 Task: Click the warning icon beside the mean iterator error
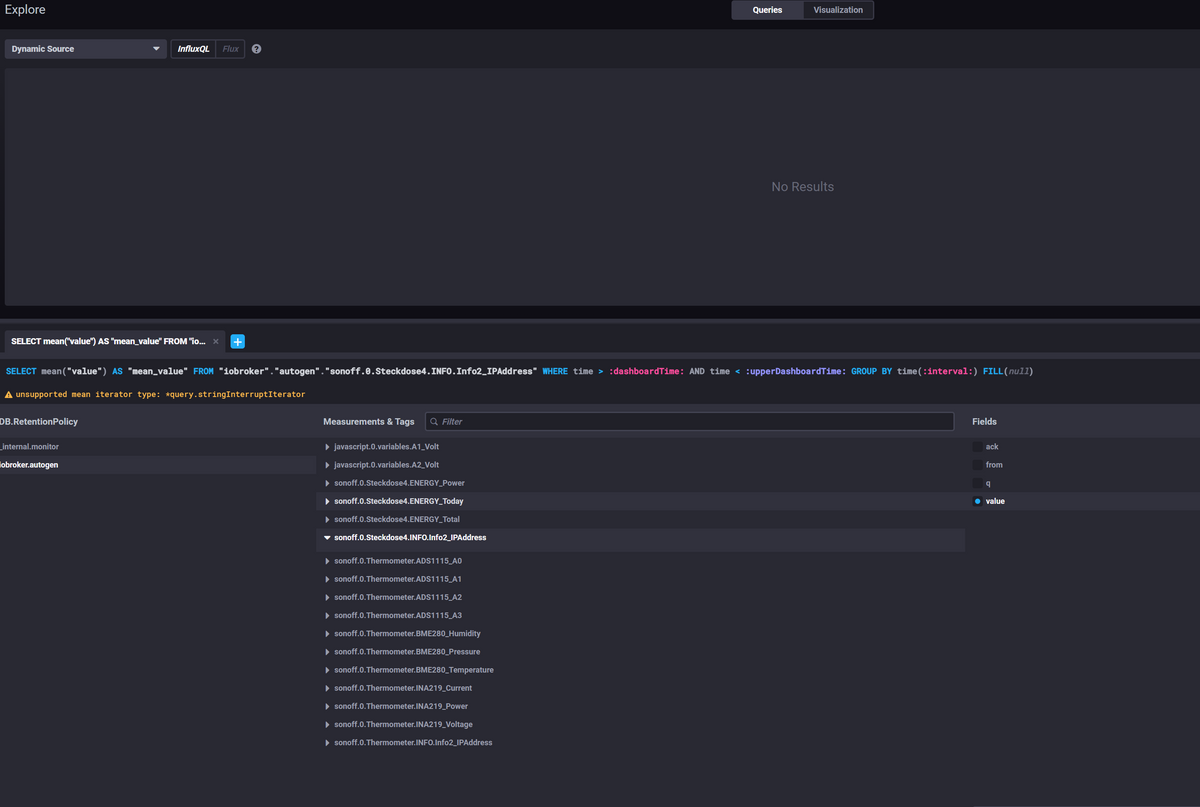point(8,394)
